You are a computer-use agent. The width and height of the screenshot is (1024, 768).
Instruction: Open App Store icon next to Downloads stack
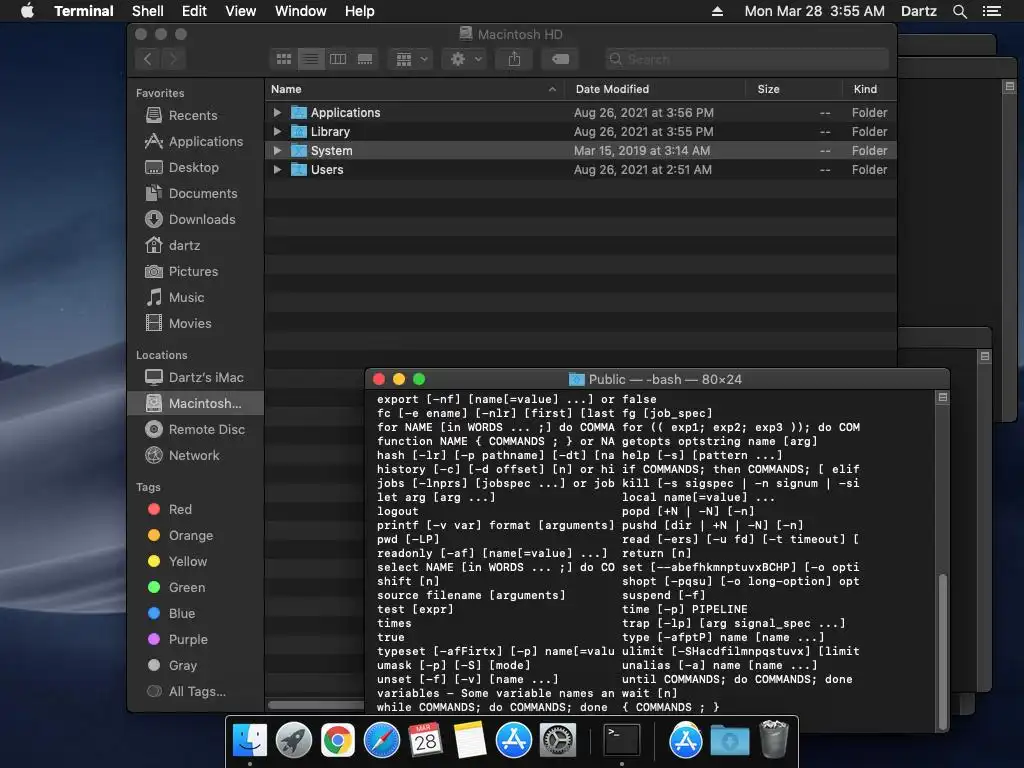coord(685,741)
